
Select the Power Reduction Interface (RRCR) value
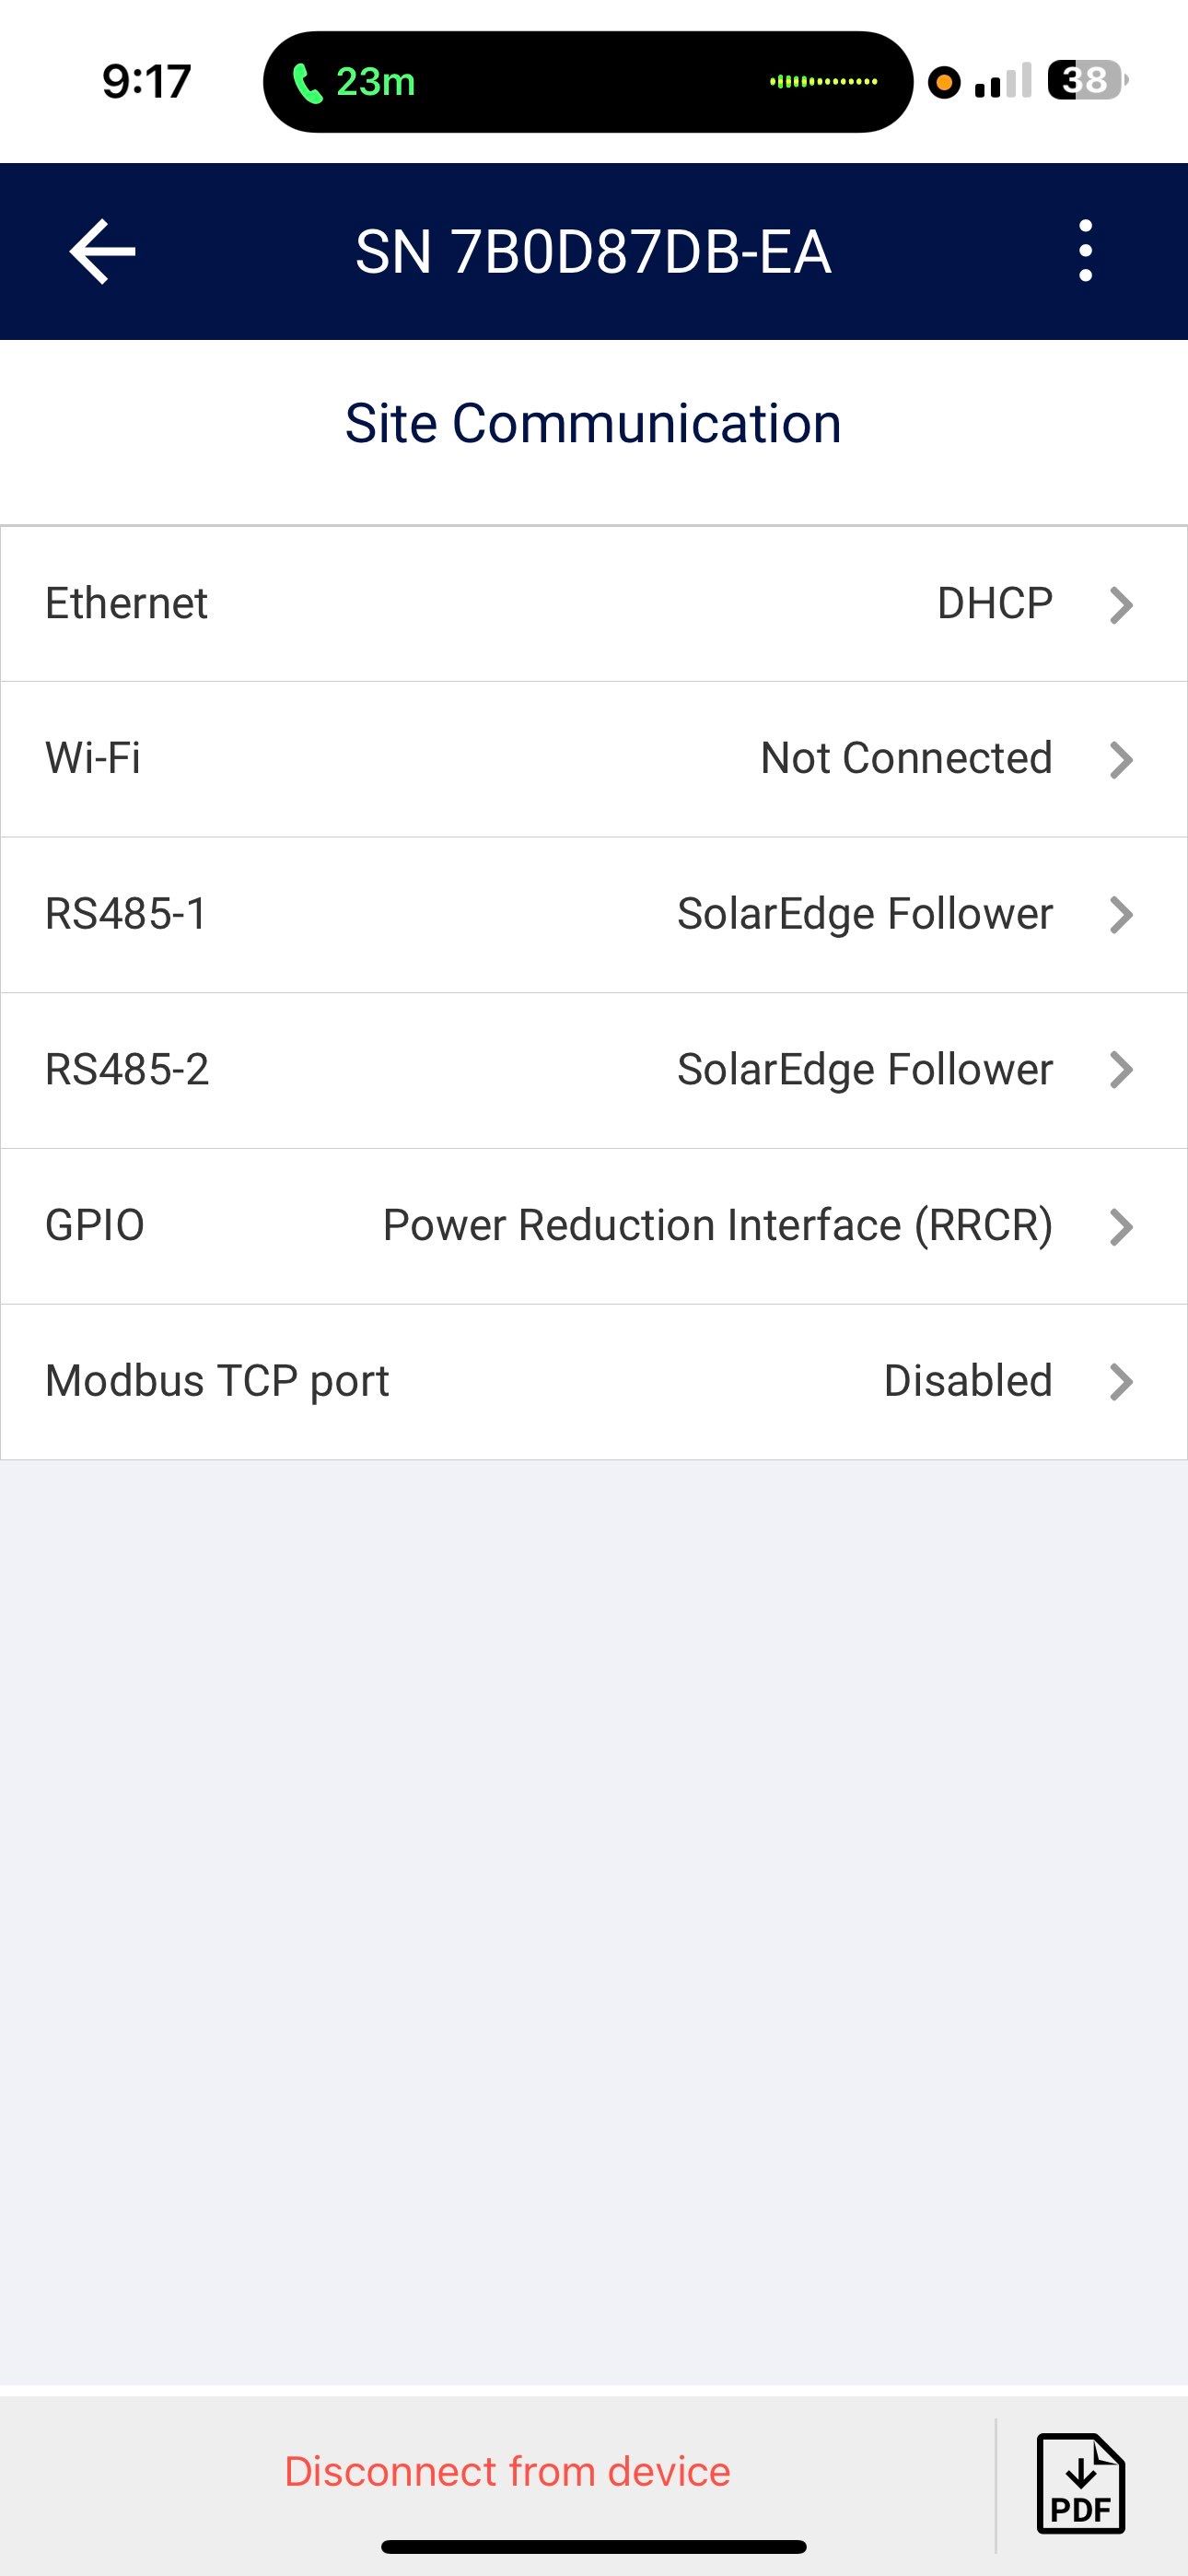[717, 1226]
